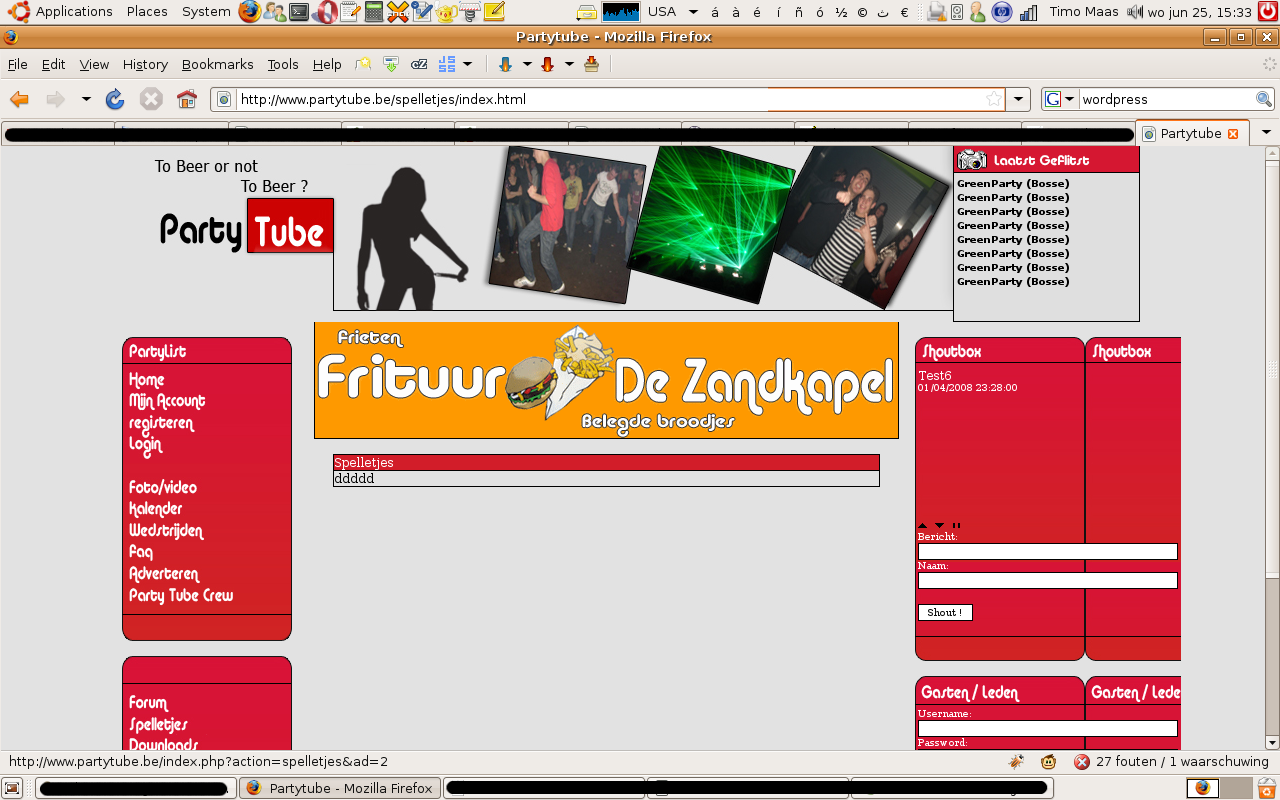
Task: Click the Shout ! button
Action: pos(945,612)
